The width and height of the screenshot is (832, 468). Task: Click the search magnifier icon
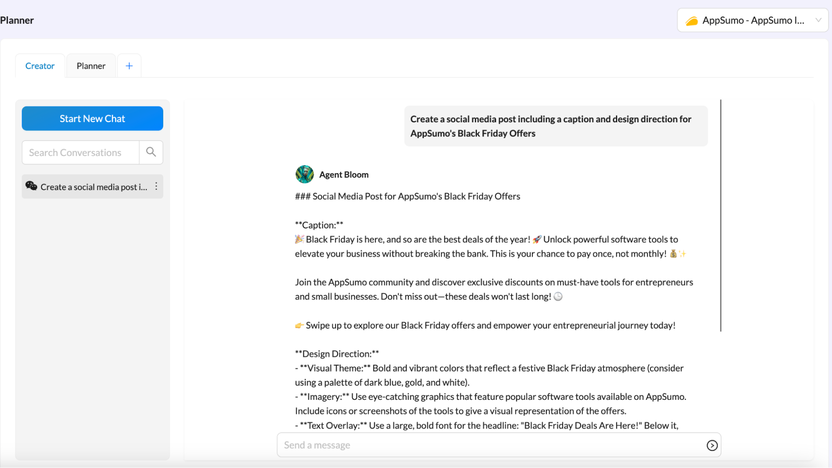(x=151, y=152)
